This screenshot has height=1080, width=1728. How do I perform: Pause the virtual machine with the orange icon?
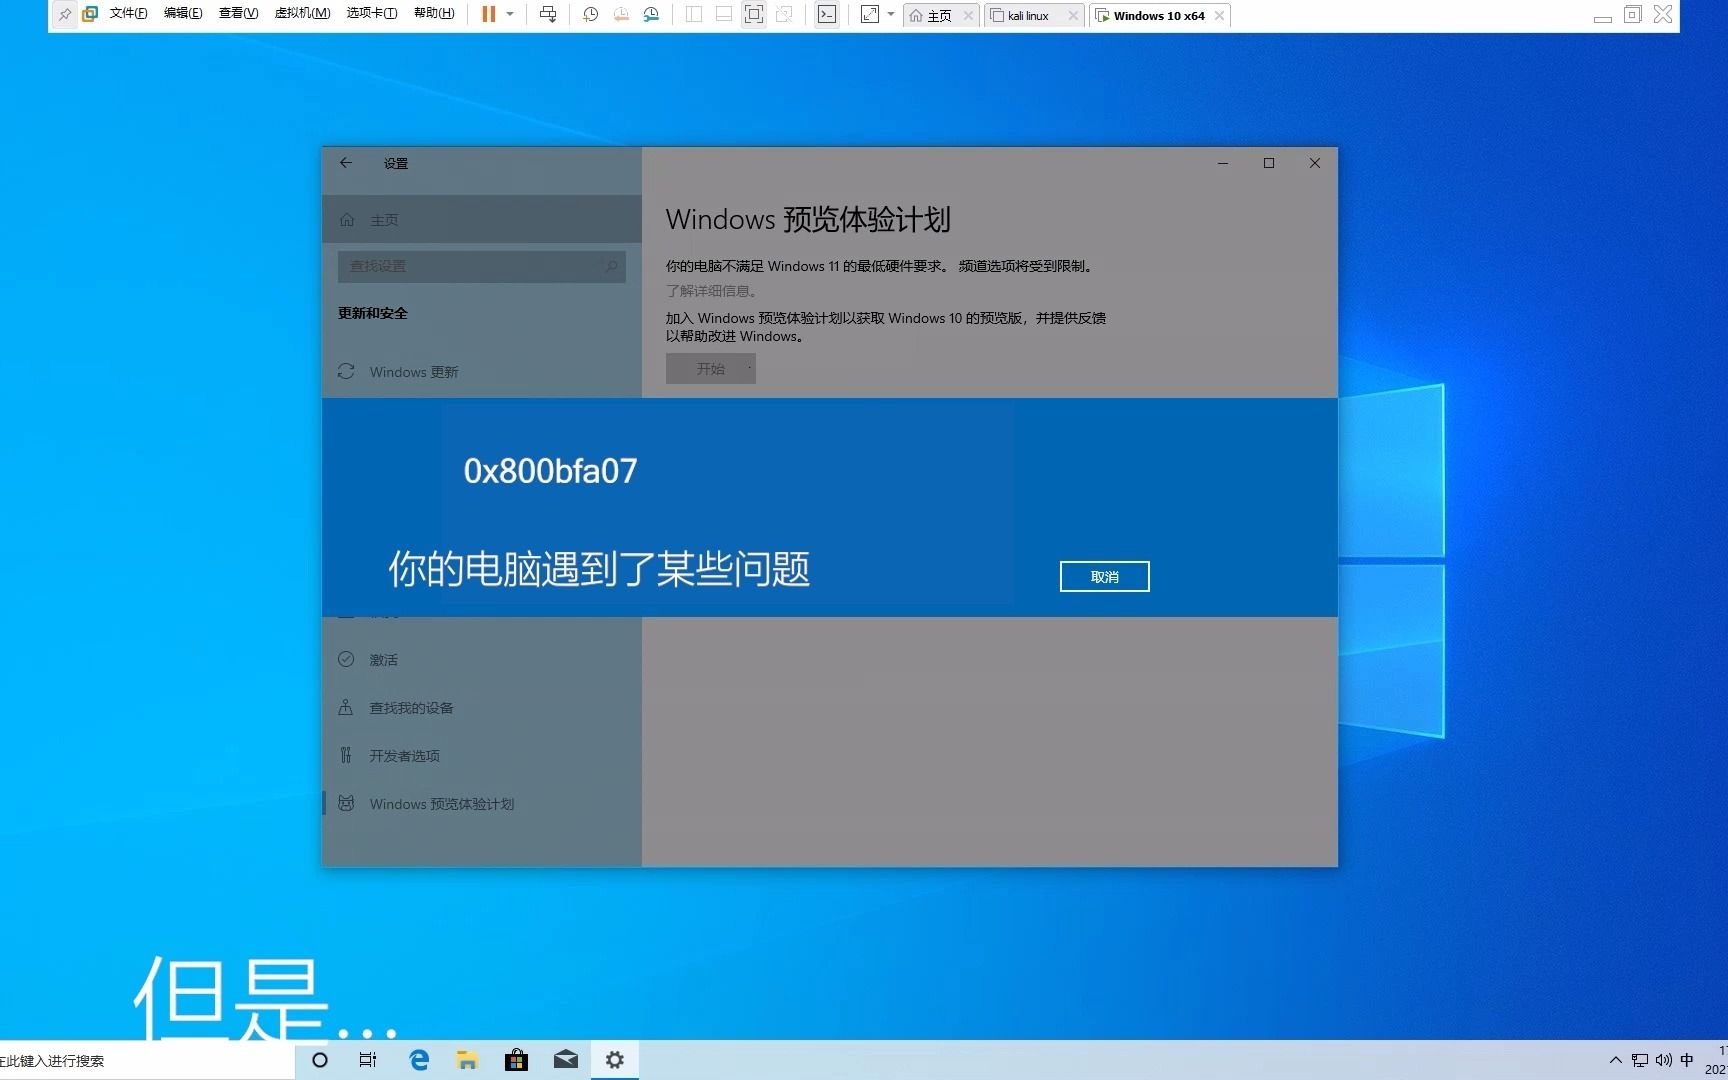tap(488, 15)
